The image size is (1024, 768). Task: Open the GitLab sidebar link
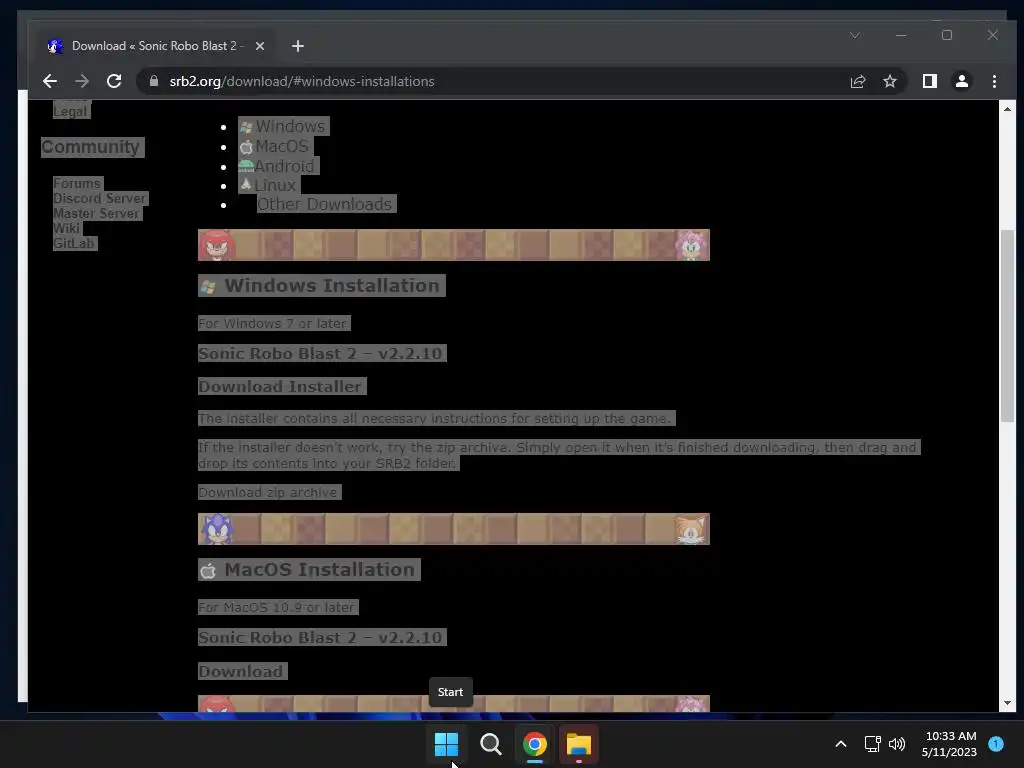coord(74,244)
